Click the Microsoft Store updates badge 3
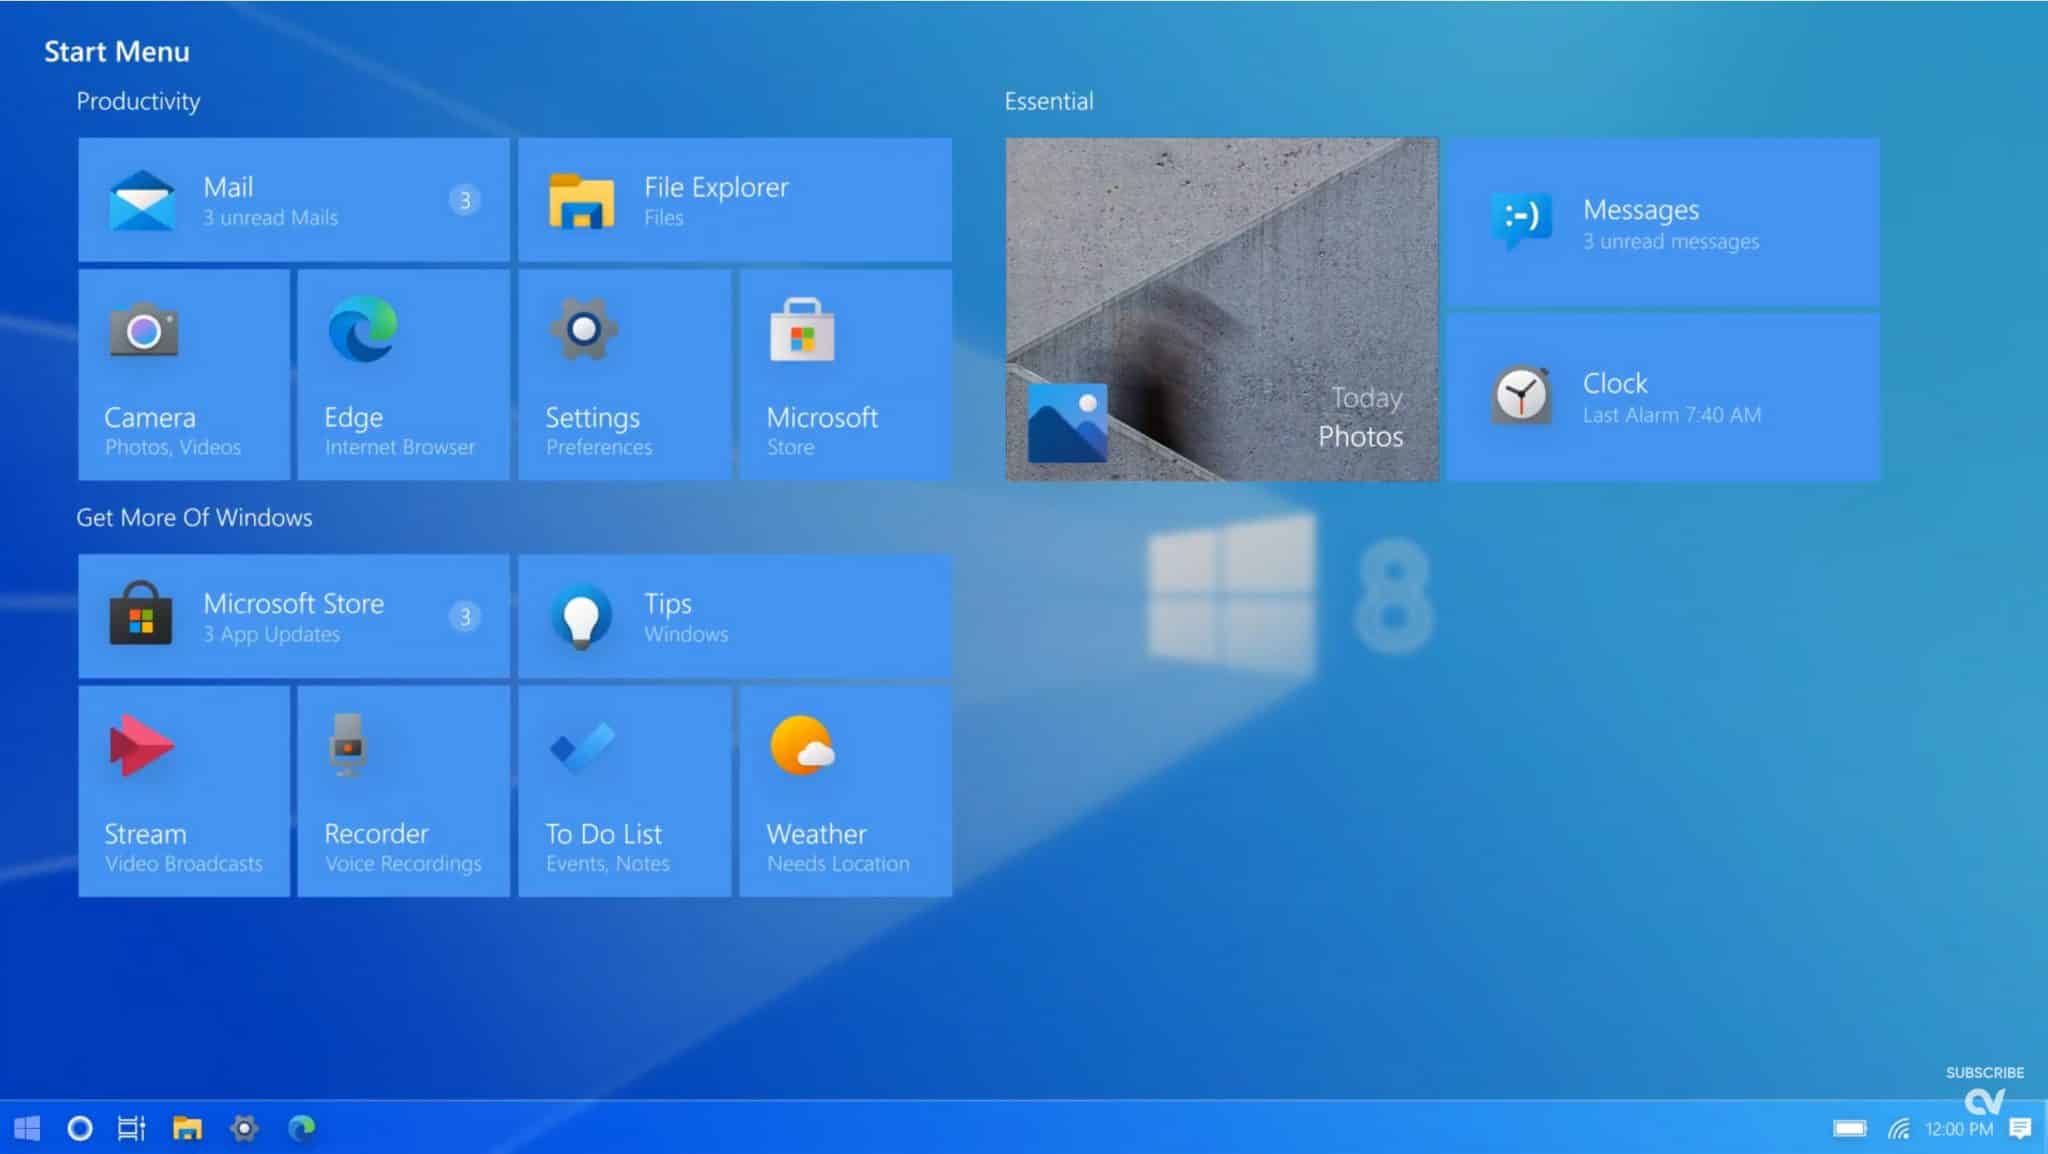The width and height of the screenshot is (2048, 1154). coord(464,616)
